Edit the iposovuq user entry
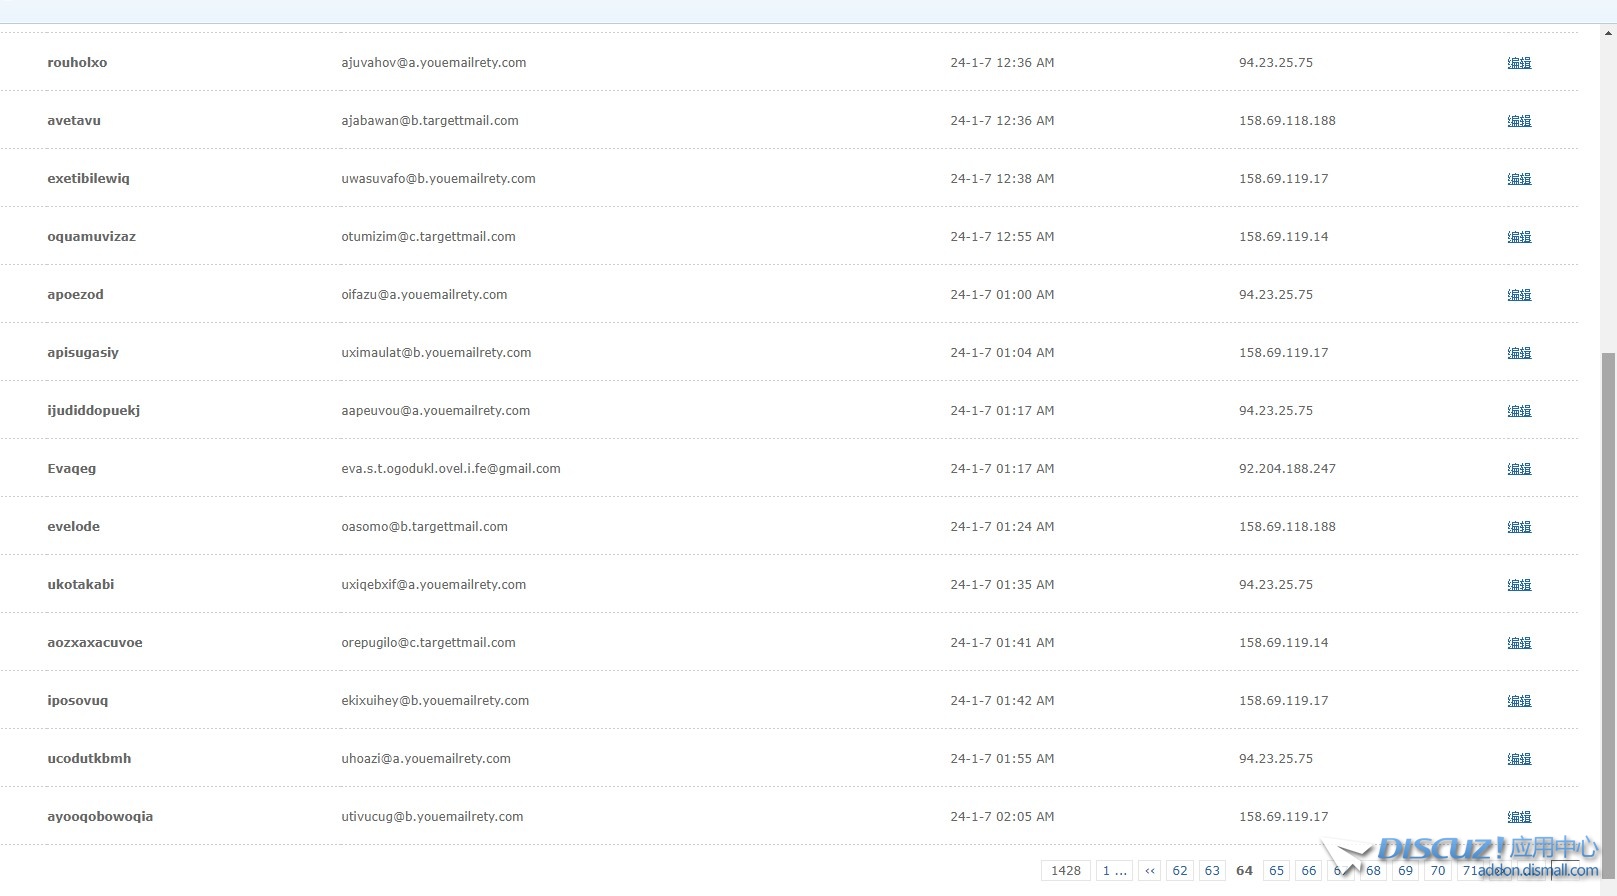This screenshot has width=1617, height=896. (1518, 700)
